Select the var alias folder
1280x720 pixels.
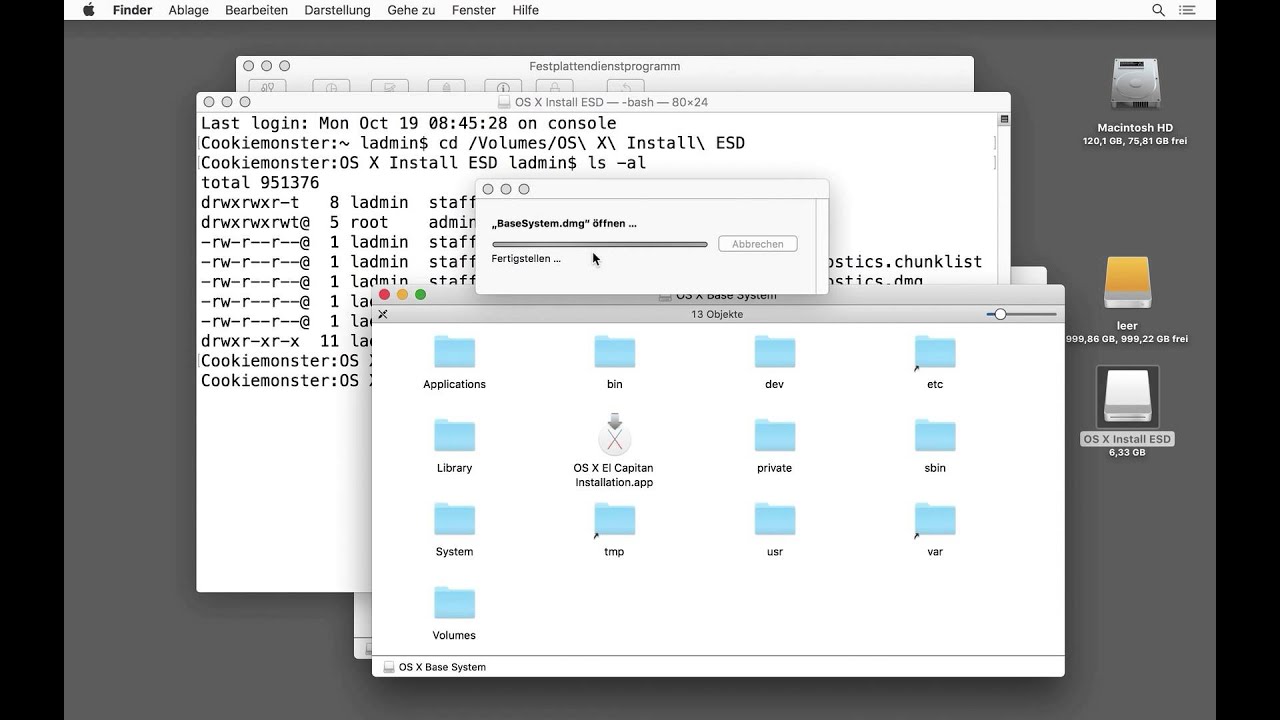934,521
